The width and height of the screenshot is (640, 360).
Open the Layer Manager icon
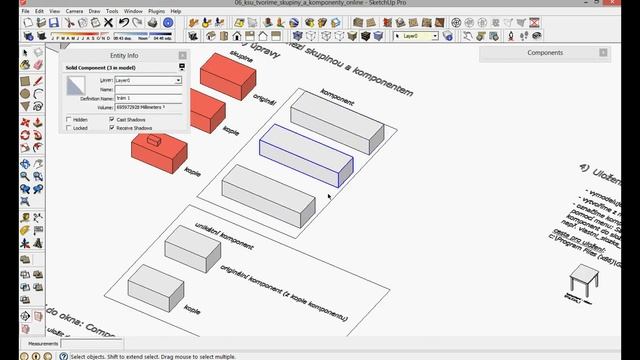coord(448,36)
